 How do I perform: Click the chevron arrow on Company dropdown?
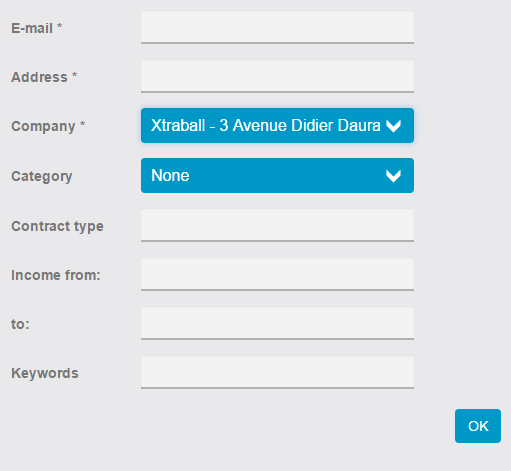[x=393, y=126]
